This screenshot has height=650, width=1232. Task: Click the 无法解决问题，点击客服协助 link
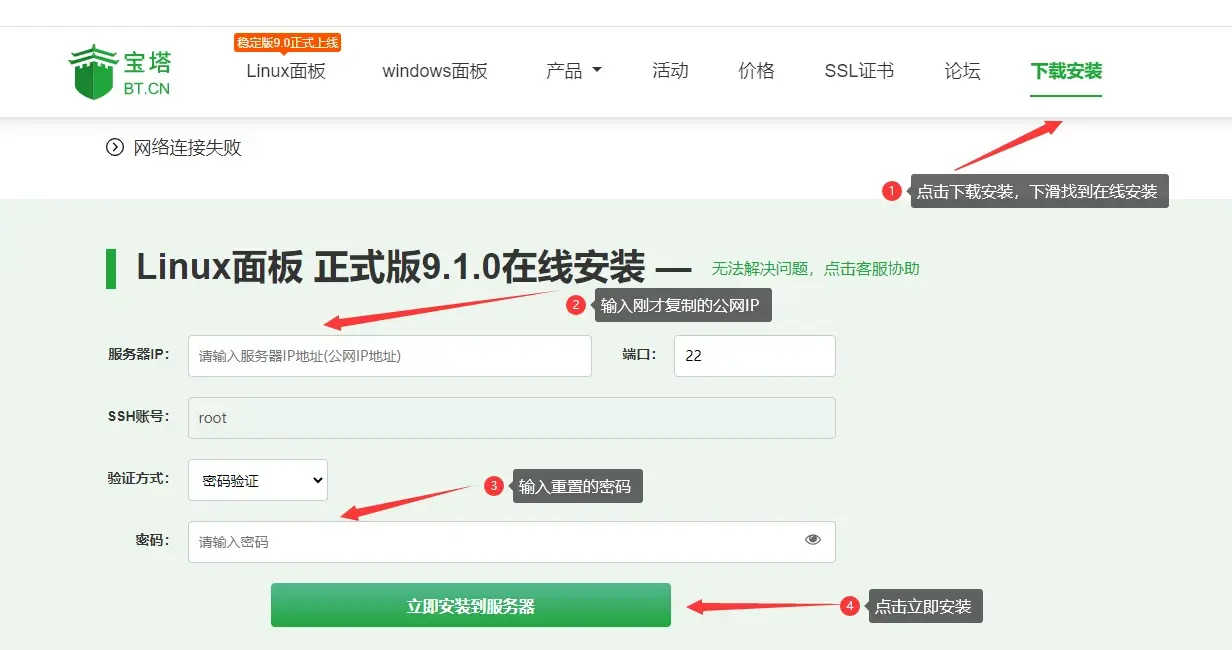[x=815, y=269]
